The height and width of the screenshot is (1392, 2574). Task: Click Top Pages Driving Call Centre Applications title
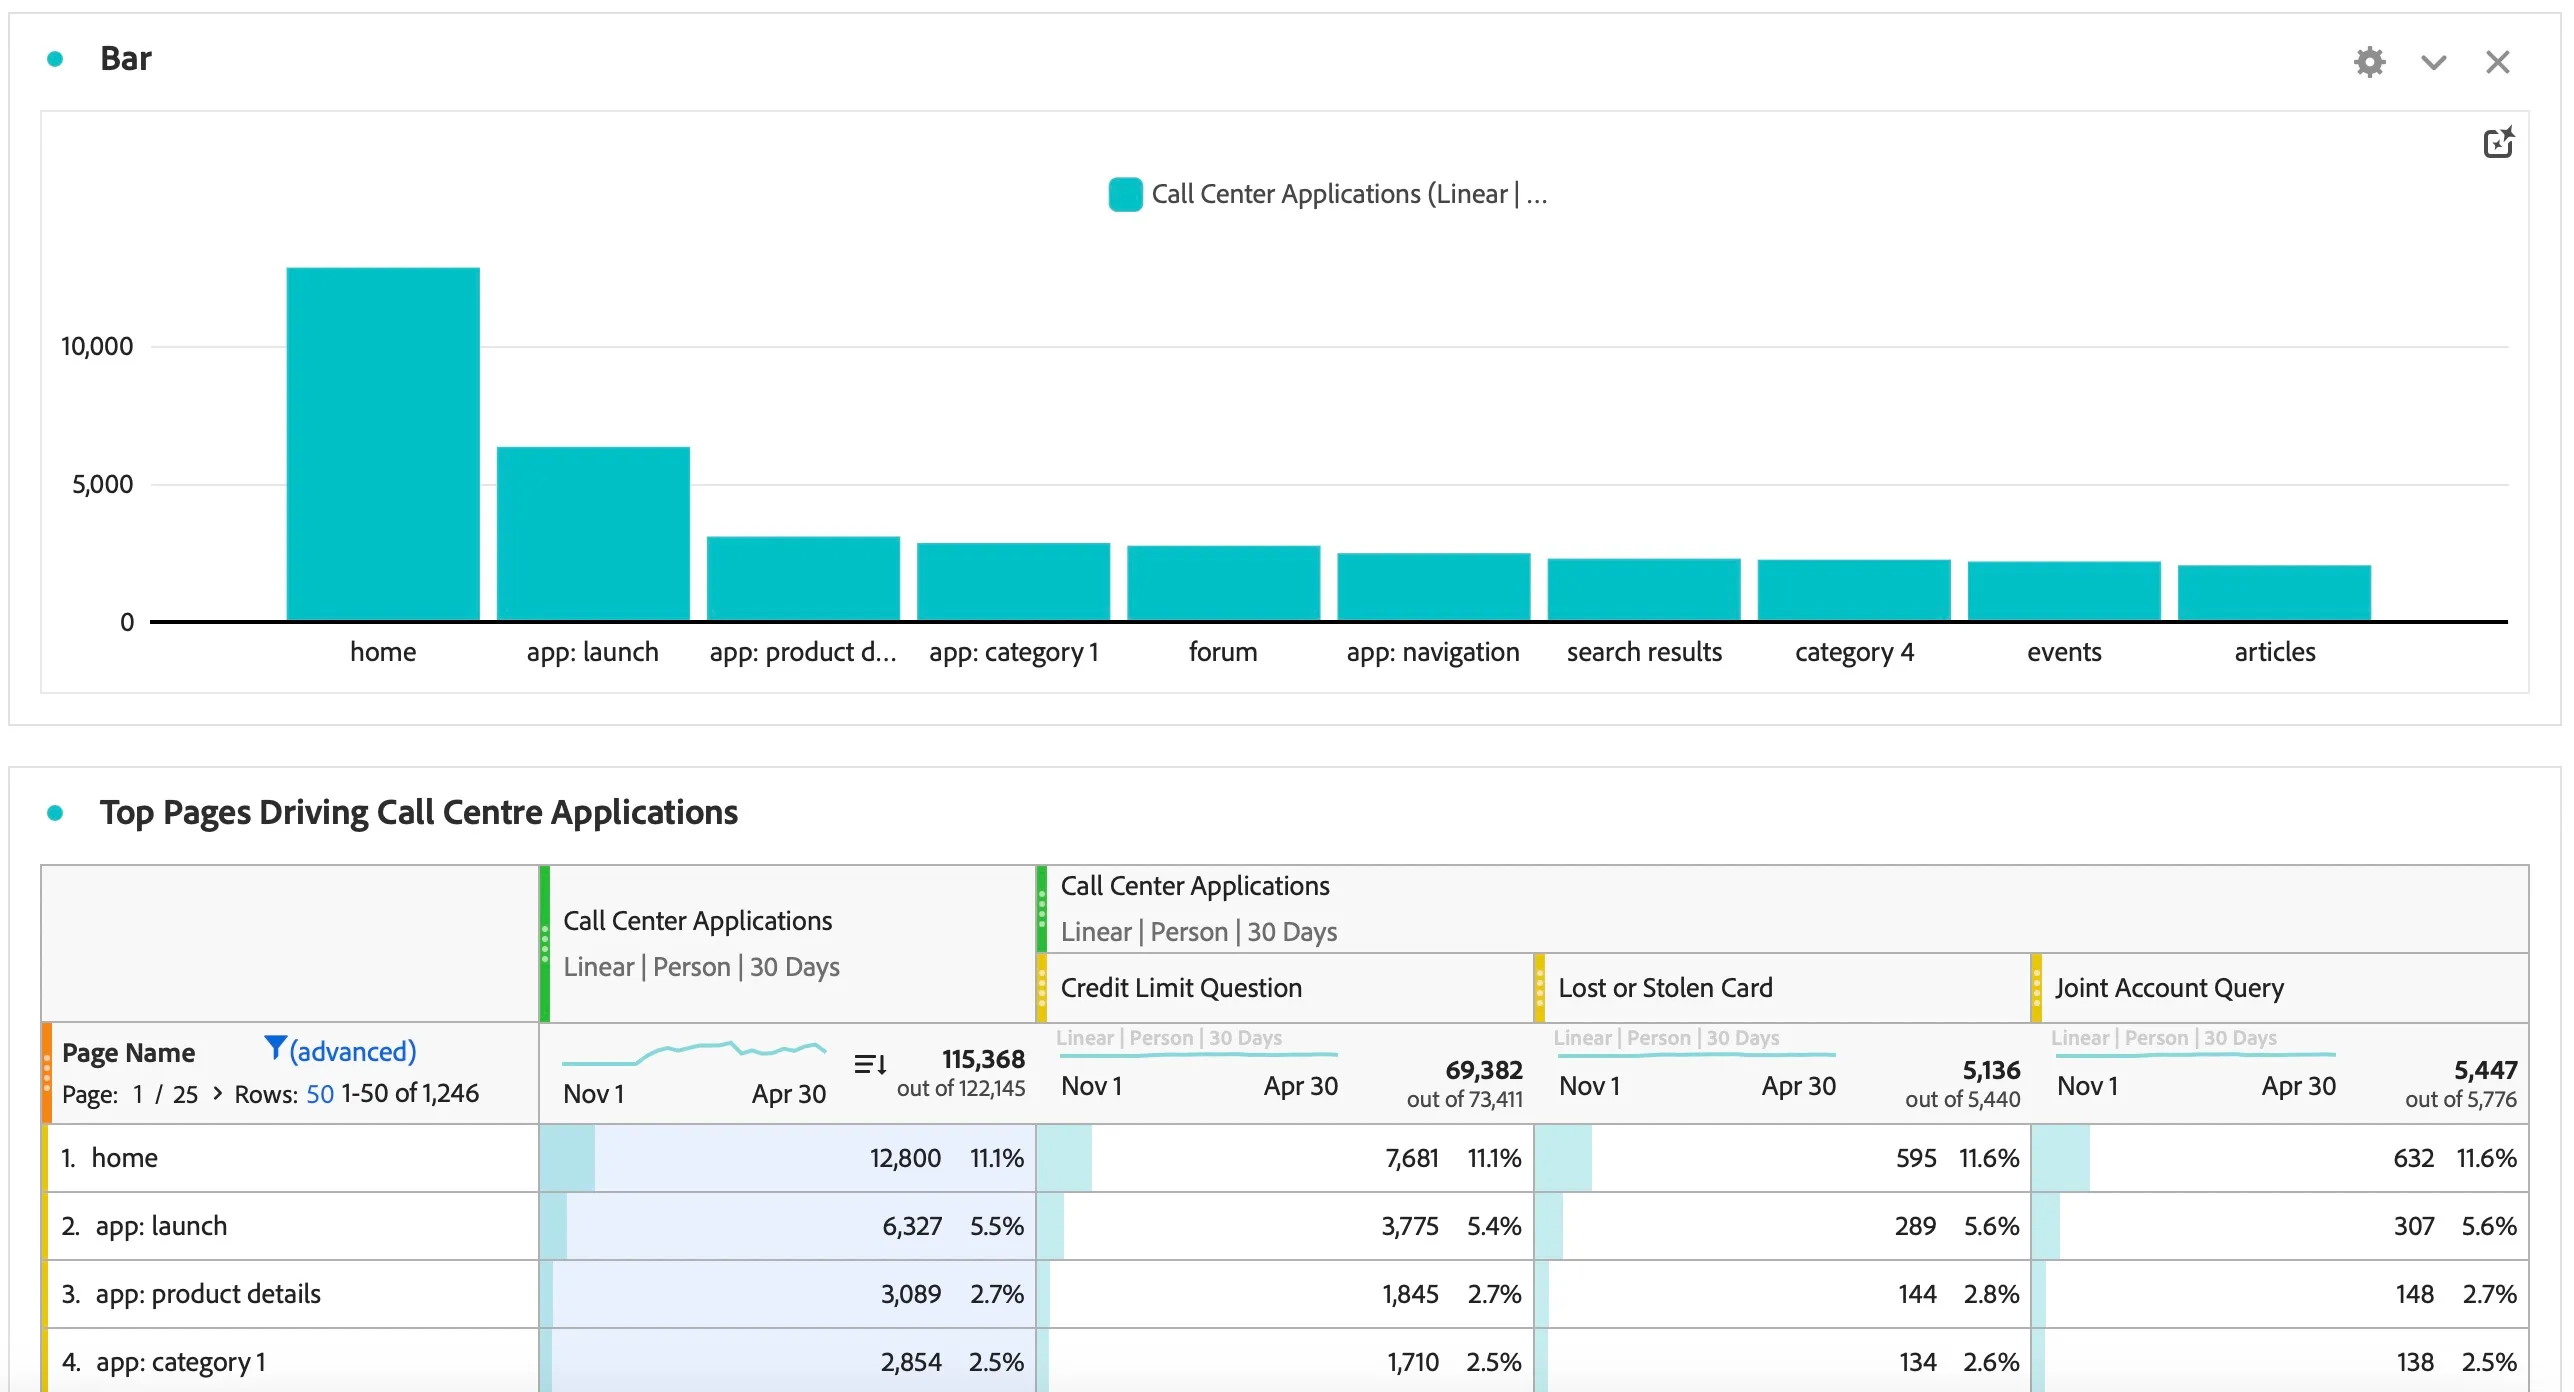pos(419,813)
